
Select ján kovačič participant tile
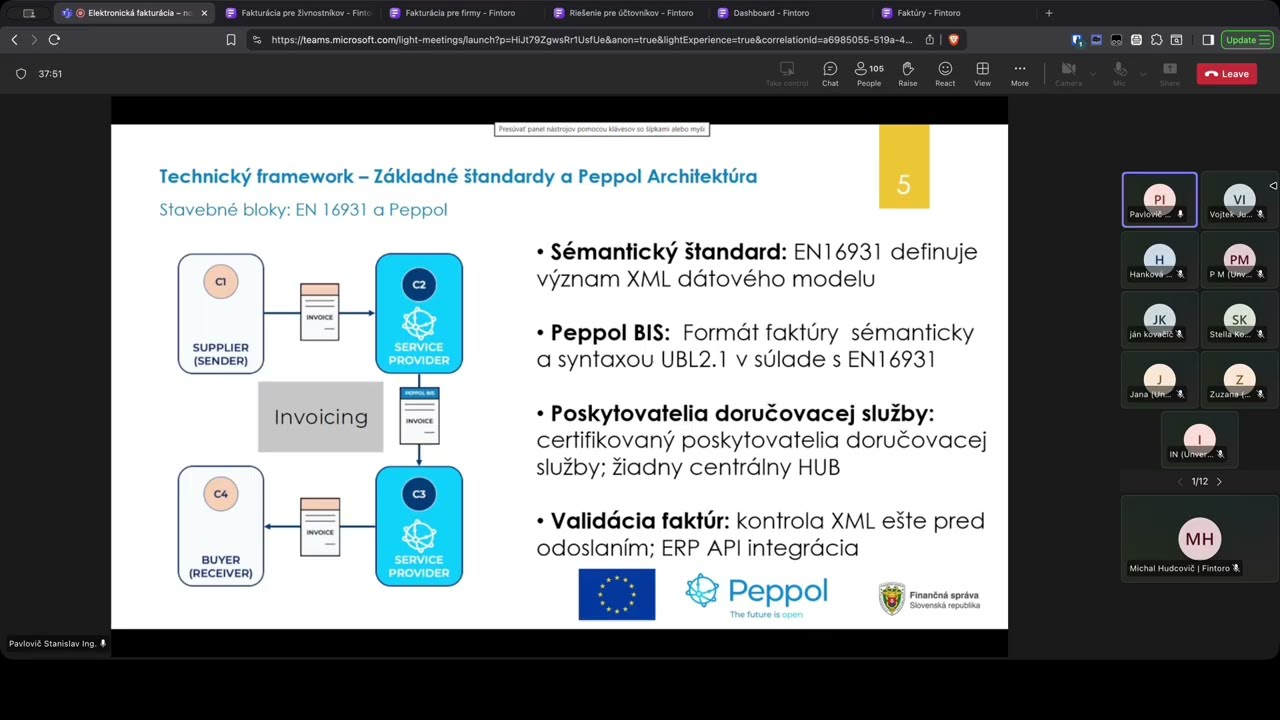click(1159, 320)
